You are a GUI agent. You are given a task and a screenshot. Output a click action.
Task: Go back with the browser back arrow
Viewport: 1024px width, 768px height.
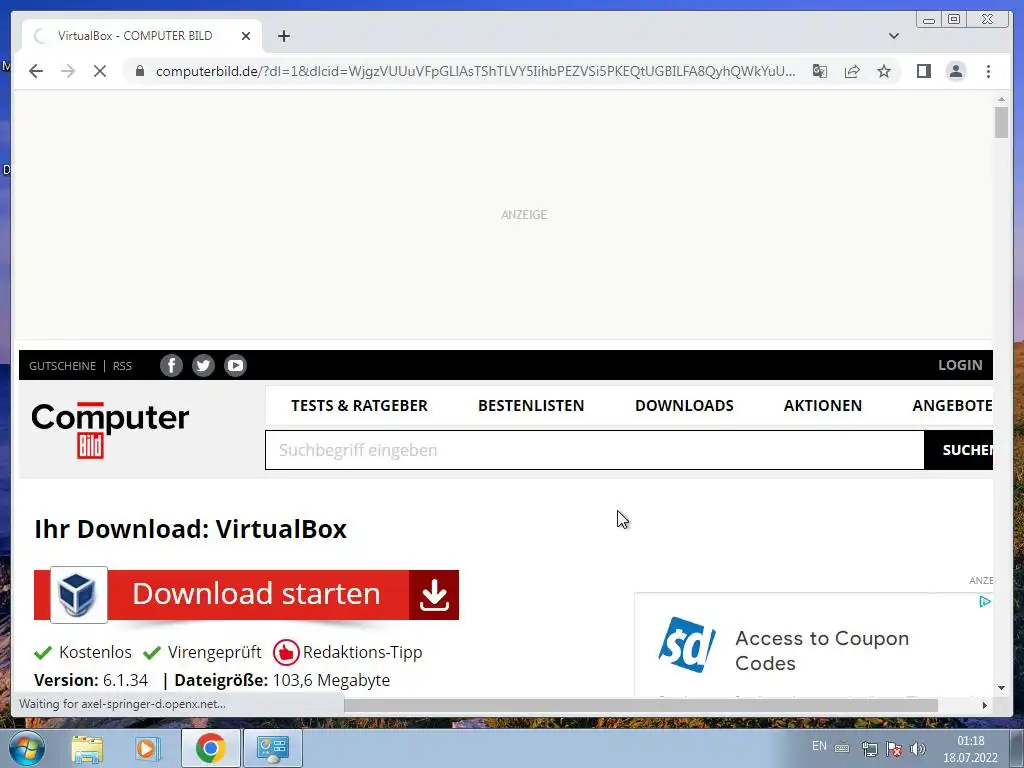(x=36, y=71)
